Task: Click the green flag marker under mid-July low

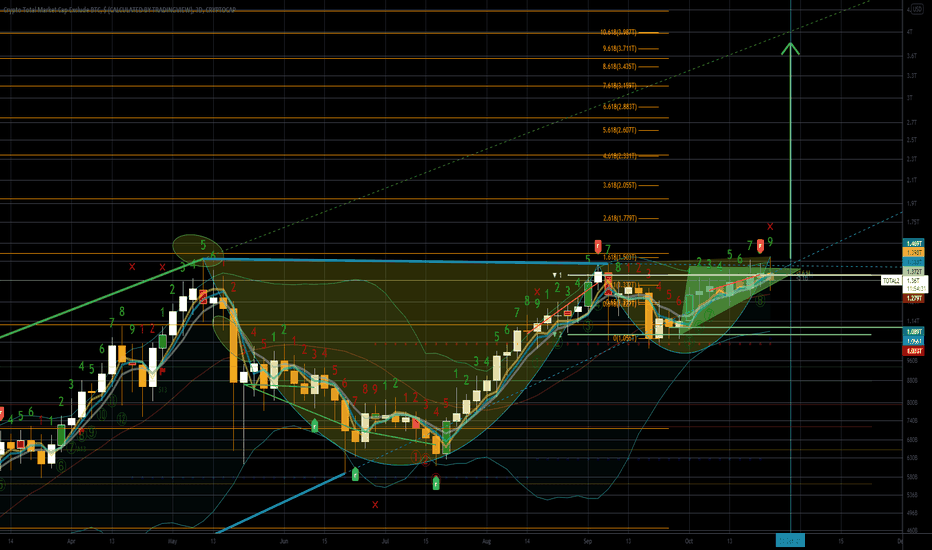Action: tap(436, 483)
